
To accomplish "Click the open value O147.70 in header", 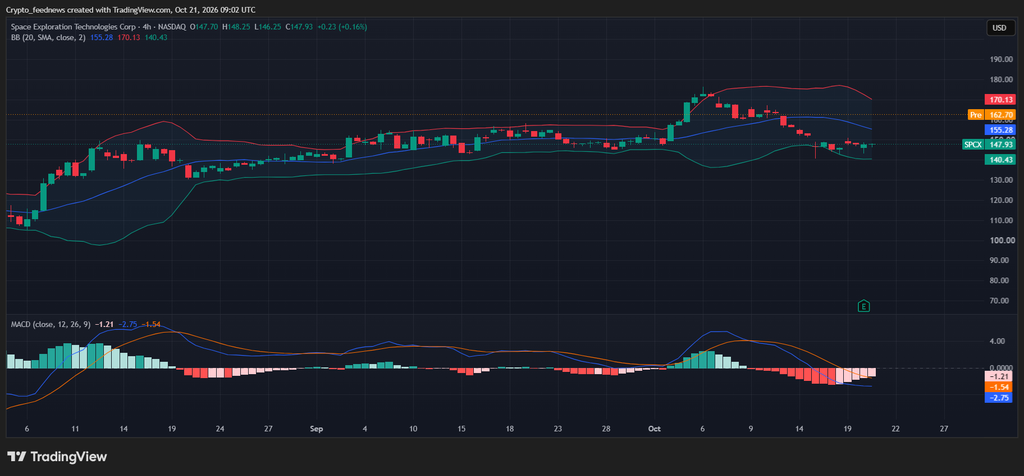I will click(x=204, y=27).
